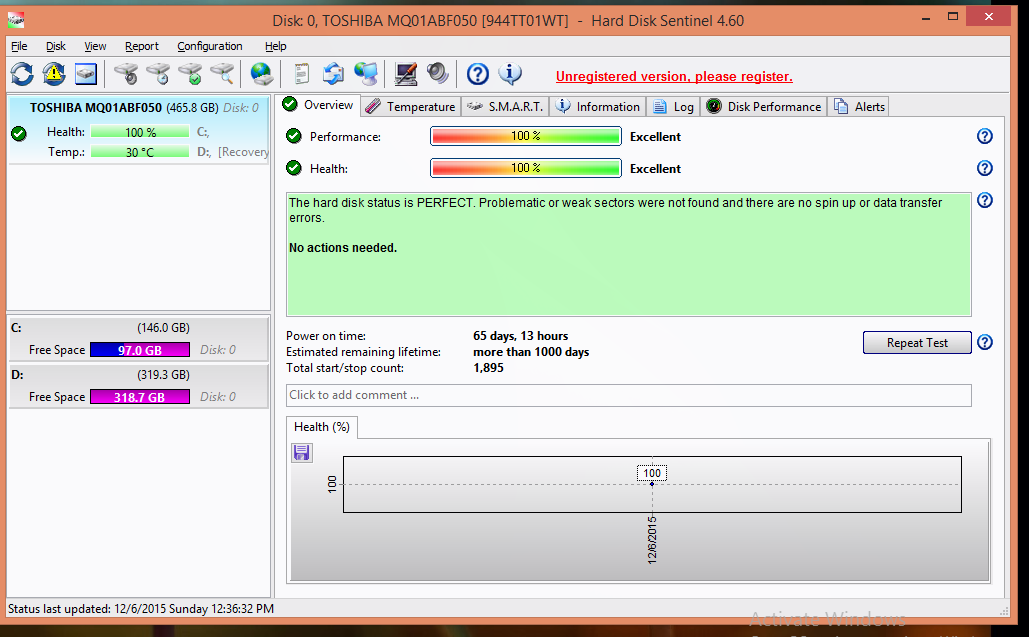Click the speaker sound toolbar icon

tap(438, 73)
